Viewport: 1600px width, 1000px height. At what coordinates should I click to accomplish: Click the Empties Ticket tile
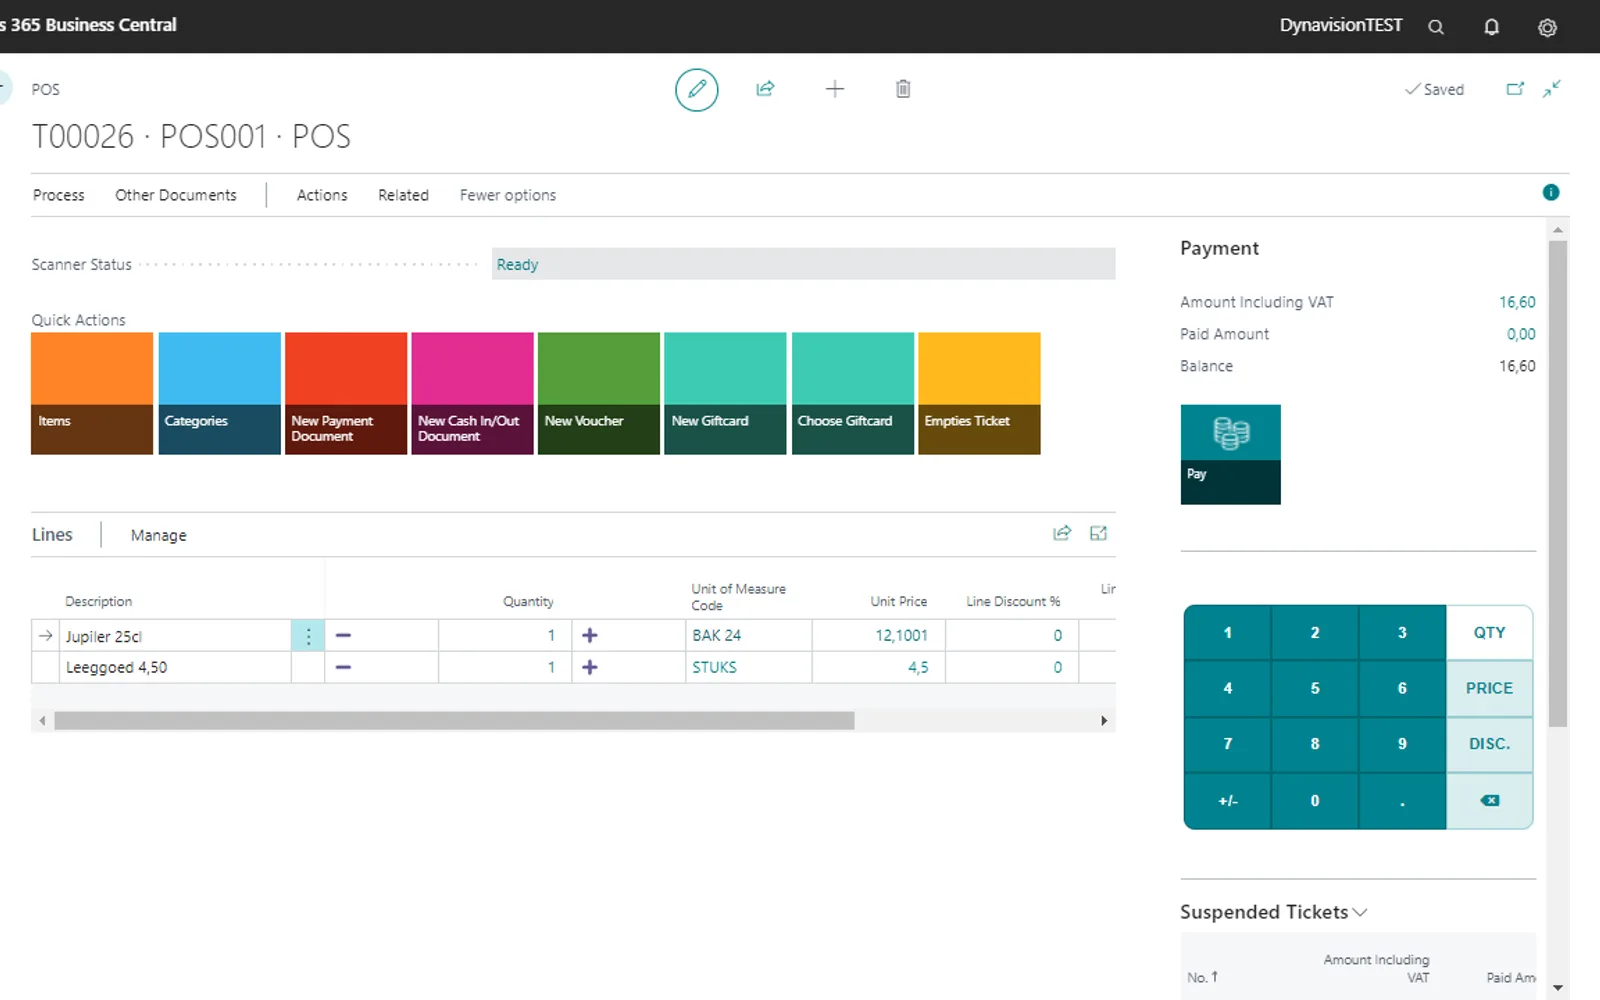tap(979, 393)
